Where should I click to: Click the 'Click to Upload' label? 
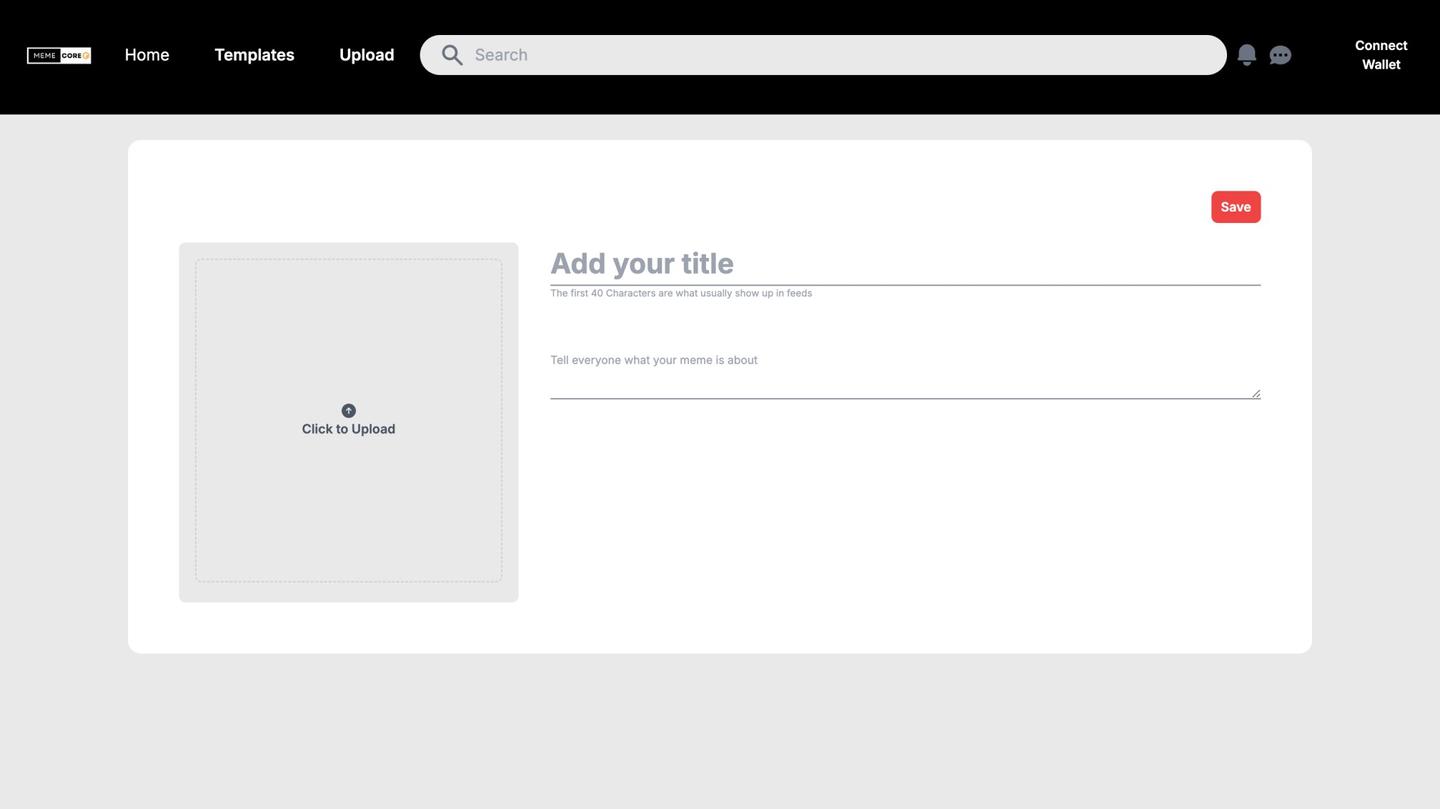(348, 429)
